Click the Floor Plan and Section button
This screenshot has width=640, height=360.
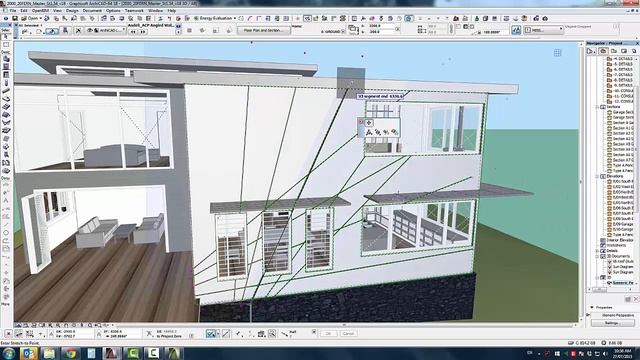264,31
